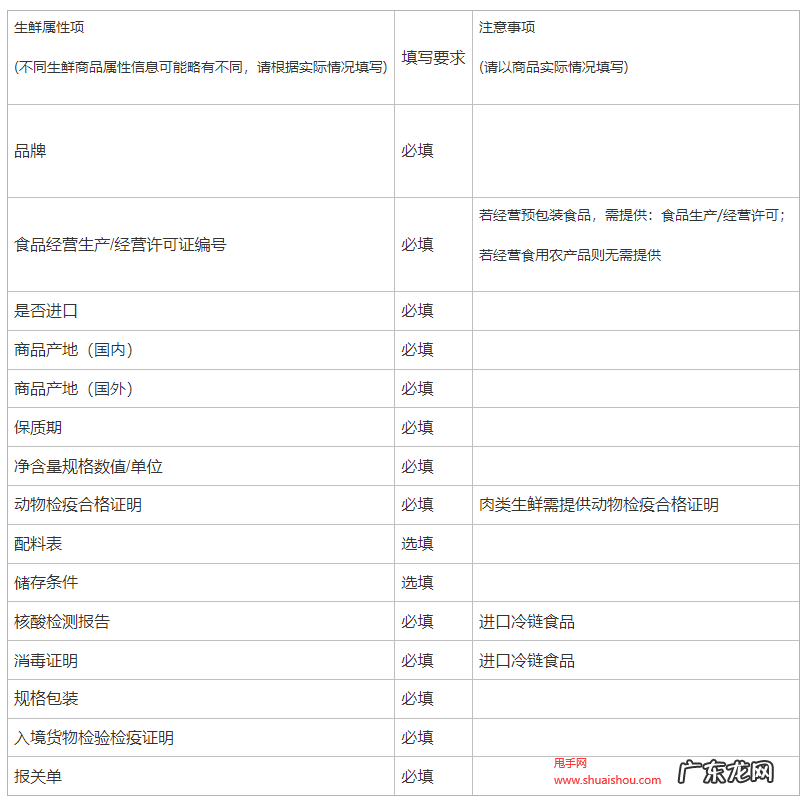Click the 品牌 attribute row

tap(100, 151)
